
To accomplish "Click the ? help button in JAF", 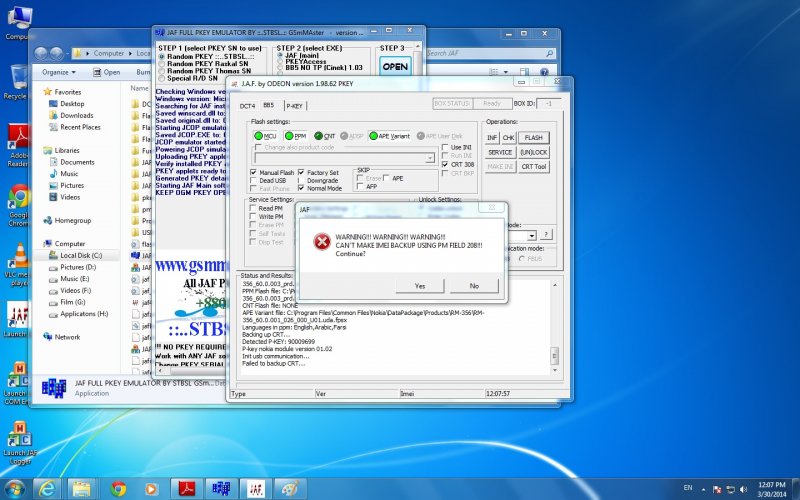I will coord(546,235).
